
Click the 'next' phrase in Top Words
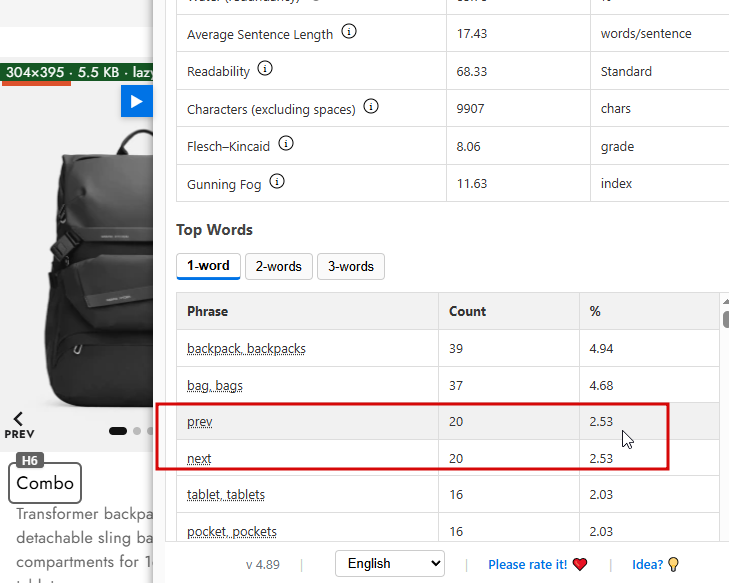coord(199,459)
